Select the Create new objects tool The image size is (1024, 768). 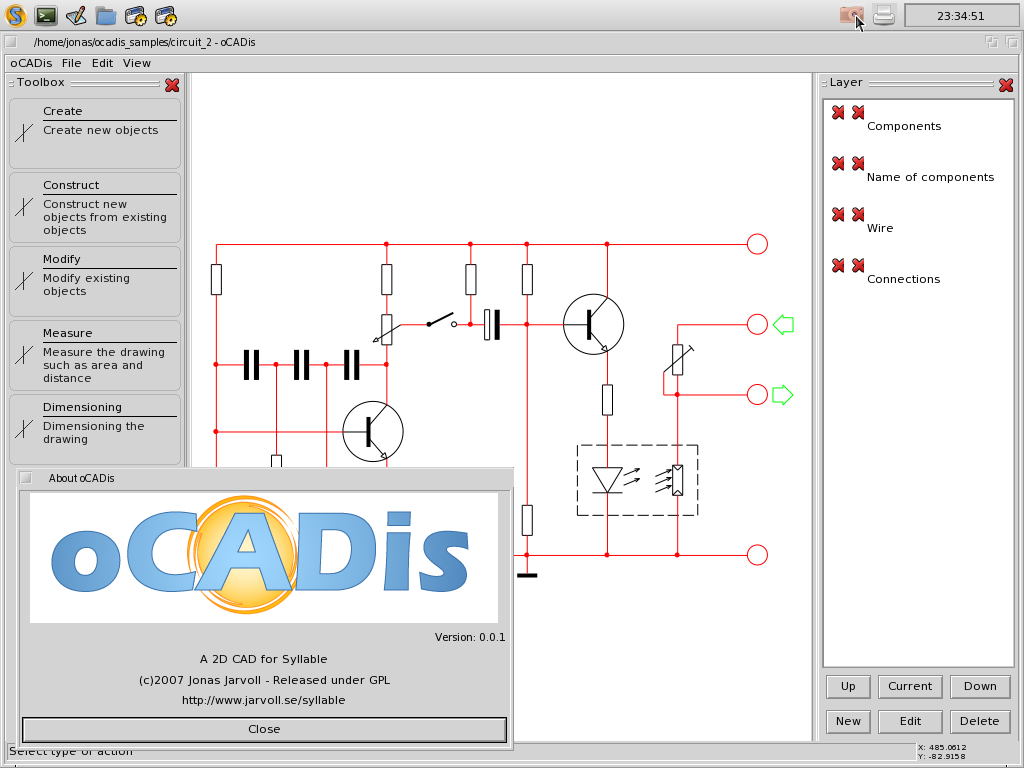[x=95, y=134]
